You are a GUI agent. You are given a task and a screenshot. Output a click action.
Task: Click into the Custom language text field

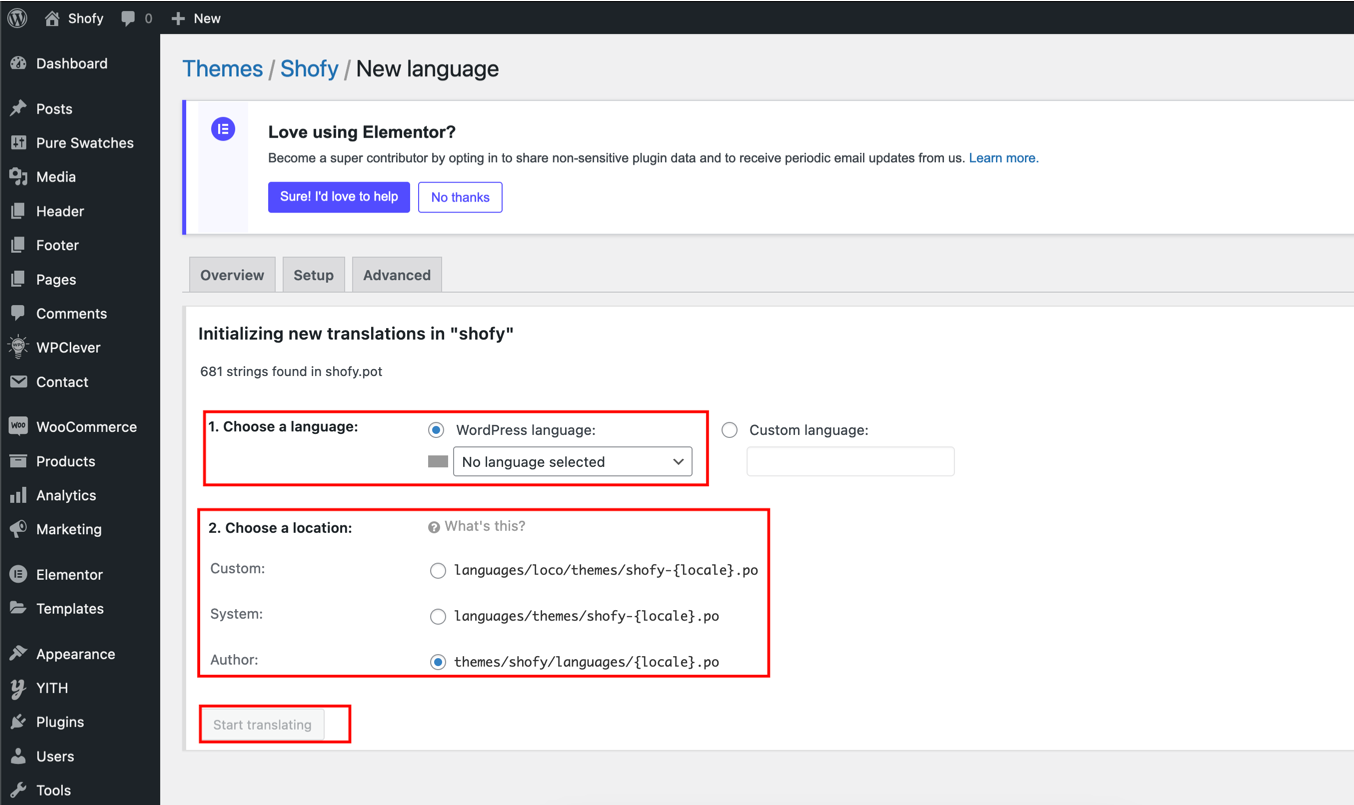[x=850, y=462]
